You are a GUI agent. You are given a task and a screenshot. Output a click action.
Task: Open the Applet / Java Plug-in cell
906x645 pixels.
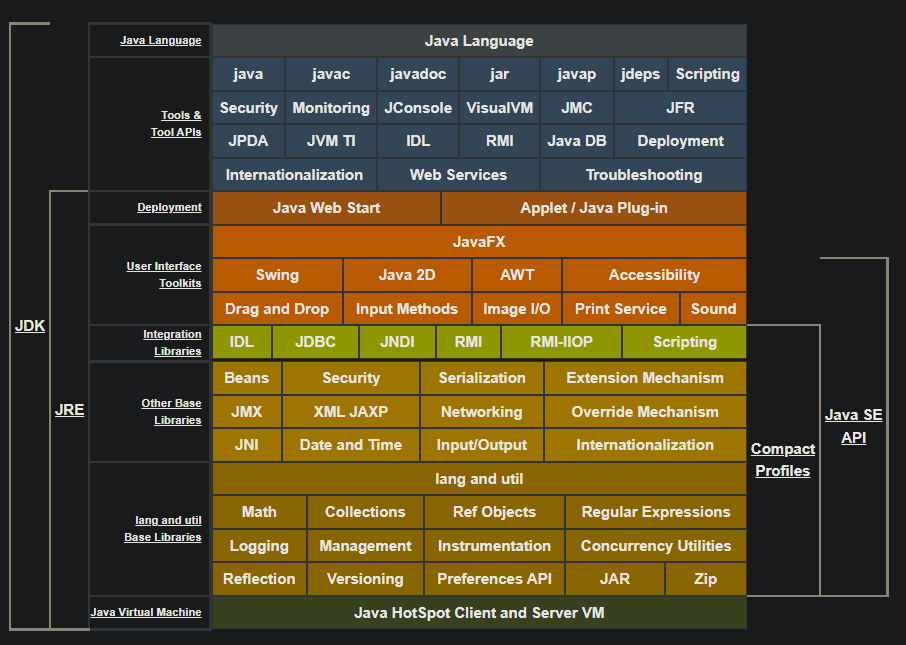(x=594, y=208)
